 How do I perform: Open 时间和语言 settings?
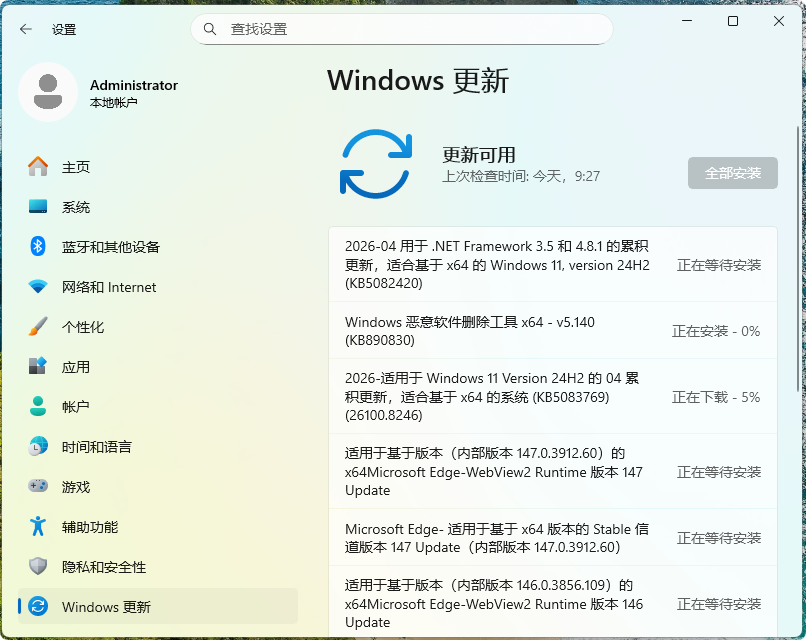158,446
